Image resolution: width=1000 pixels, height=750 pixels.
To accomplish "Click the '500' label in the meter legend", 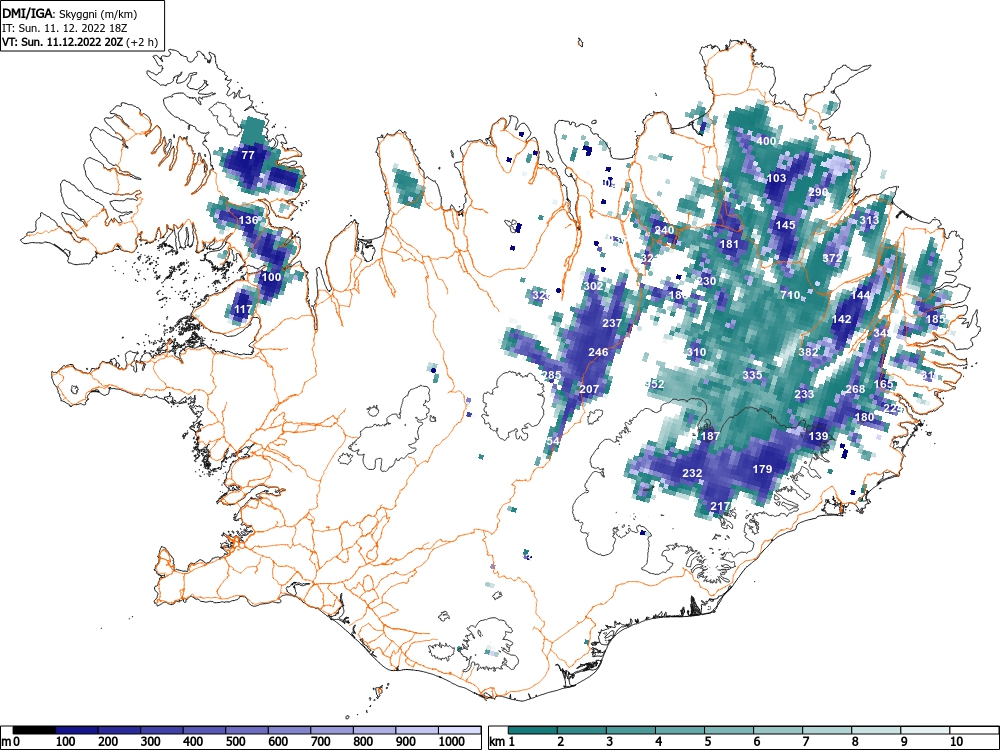I will click(235, 741).
